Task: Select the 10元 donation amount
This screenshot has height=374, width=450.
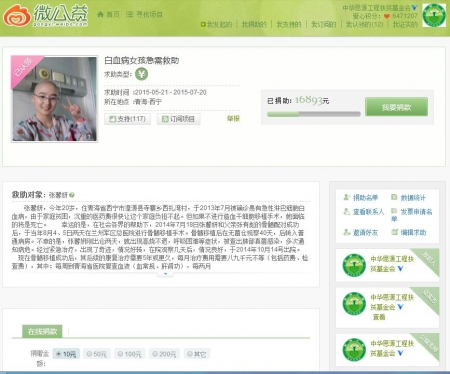Action: pyautogui.click(x=66, y=354)
